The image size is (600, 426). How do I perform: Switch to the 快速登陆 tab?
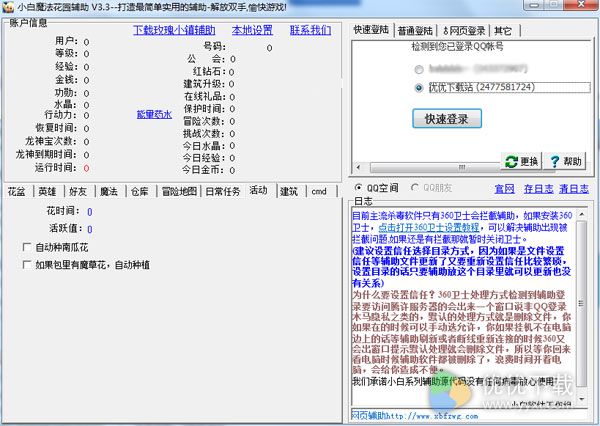click(371, 30)
